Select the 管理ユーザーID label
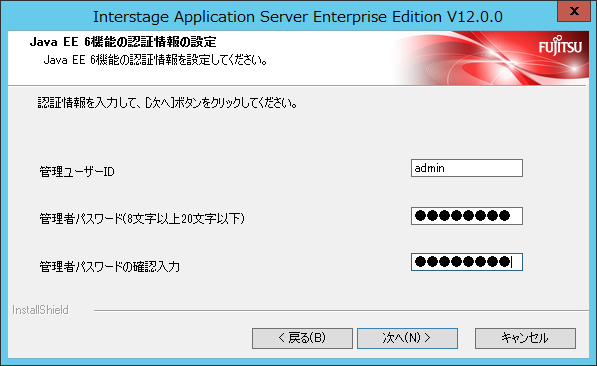 tap(77, 172)
